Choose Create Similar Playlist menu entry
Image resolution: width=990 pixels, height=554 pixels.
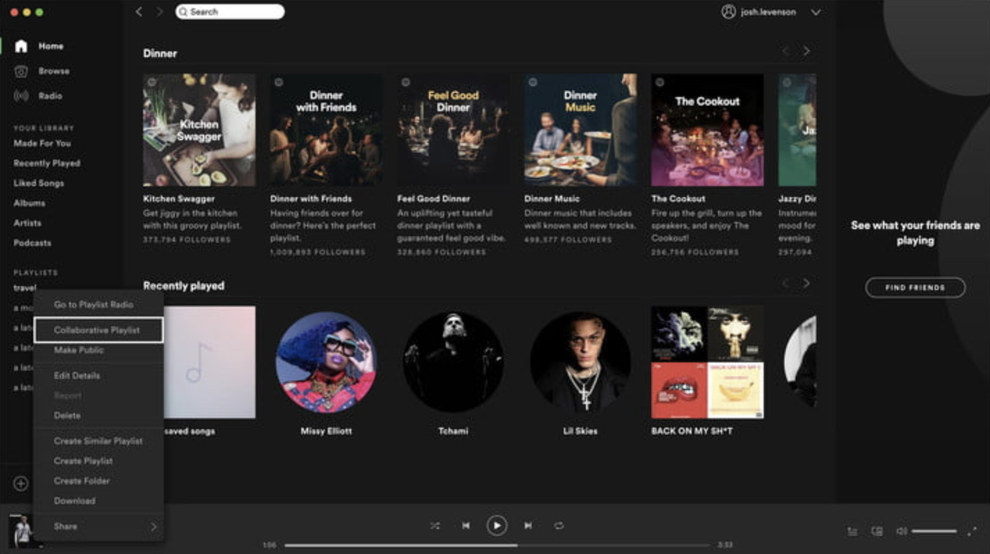click(x=98, y=441)
